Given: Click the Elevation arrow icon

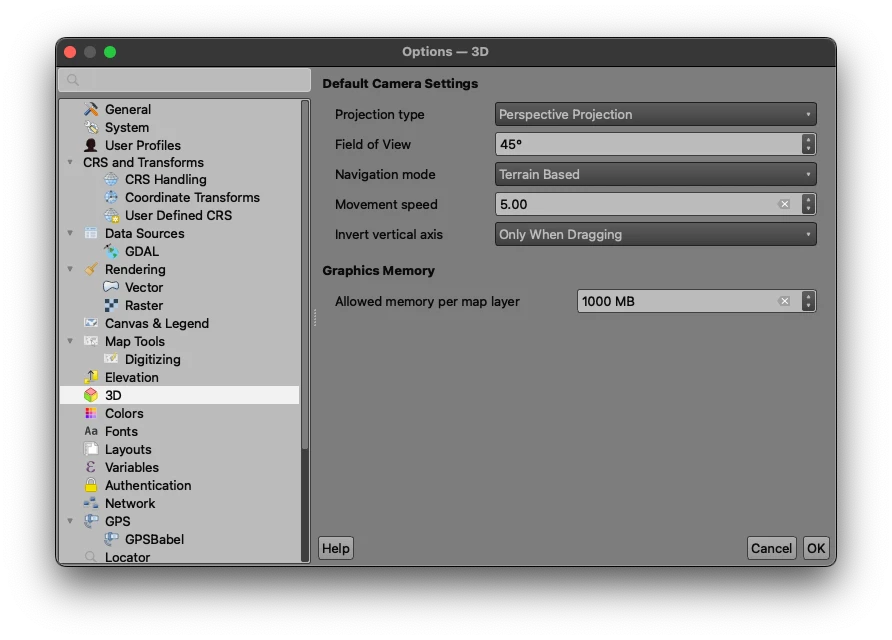Looking at the screenshot, I should click(91, 377).
